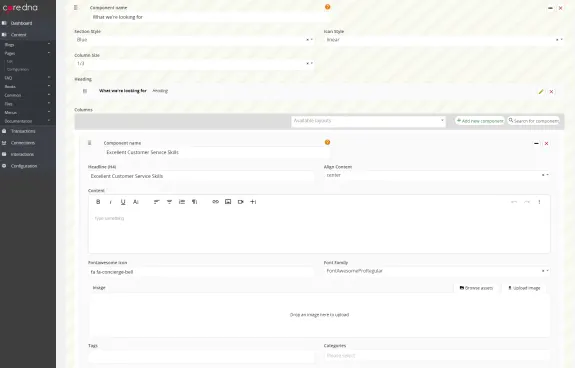575x368 pixels.
Task: Click the Tags input field
Action: pos(201,356)
